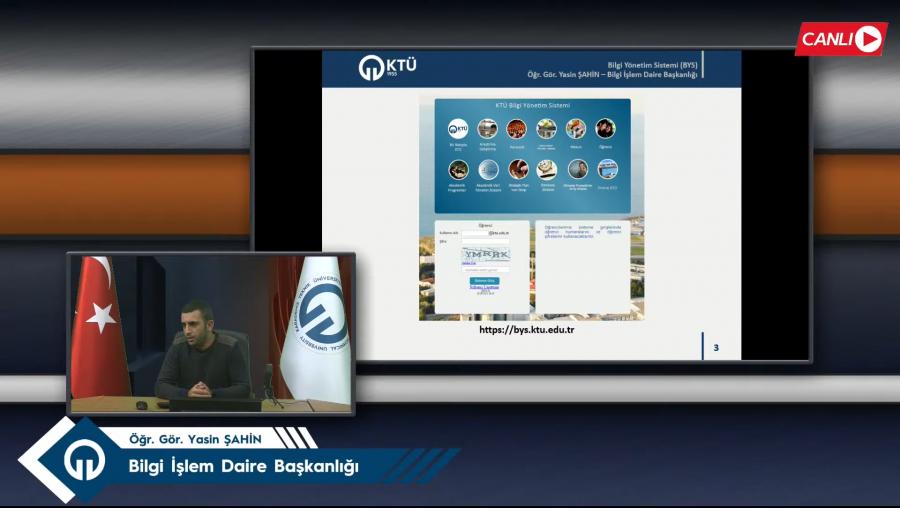Click the KTÜ logo circle in the portal grid

pyautogui.click(x=458, y=128)
